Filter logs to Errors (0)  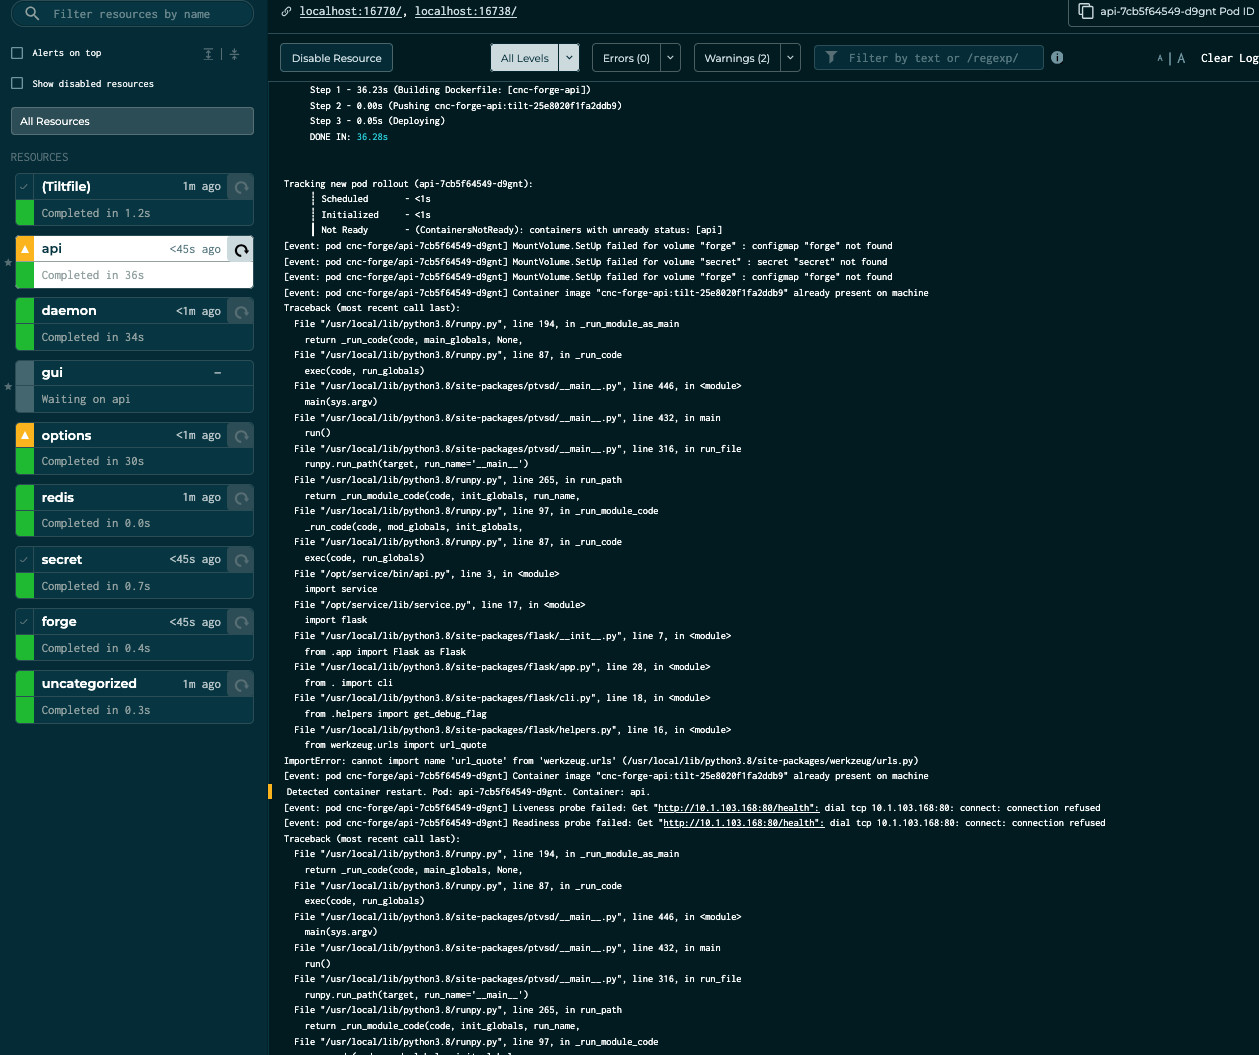pos(626,58)
